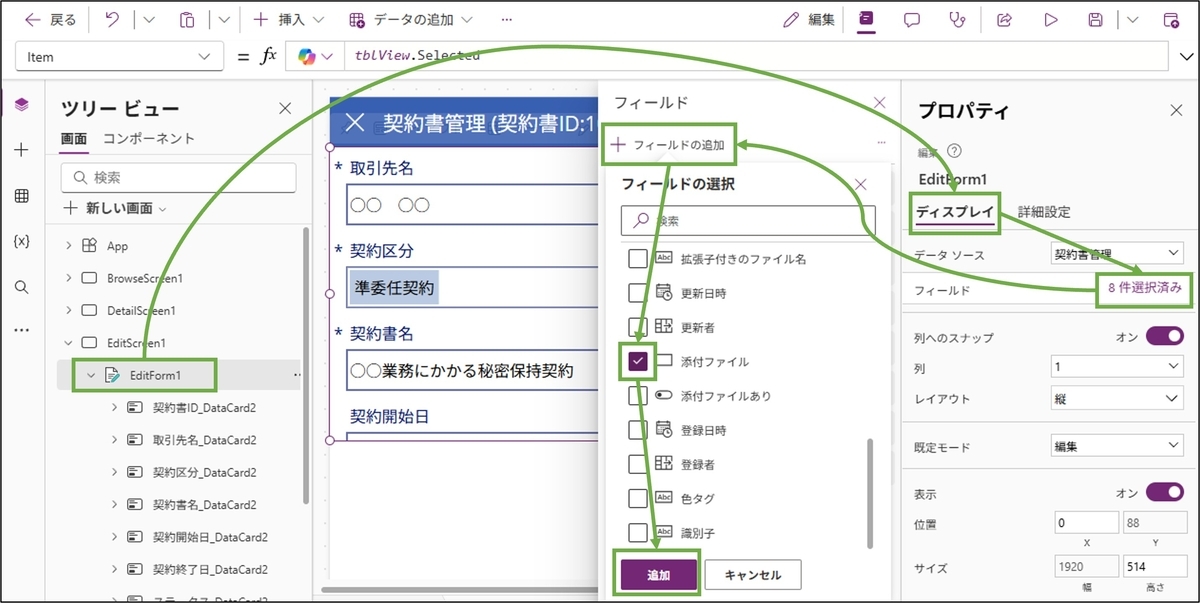Click the toolbar overflow ellipsis after データの追加
This screenshot has height=603, width=1200.
(507, 19)
